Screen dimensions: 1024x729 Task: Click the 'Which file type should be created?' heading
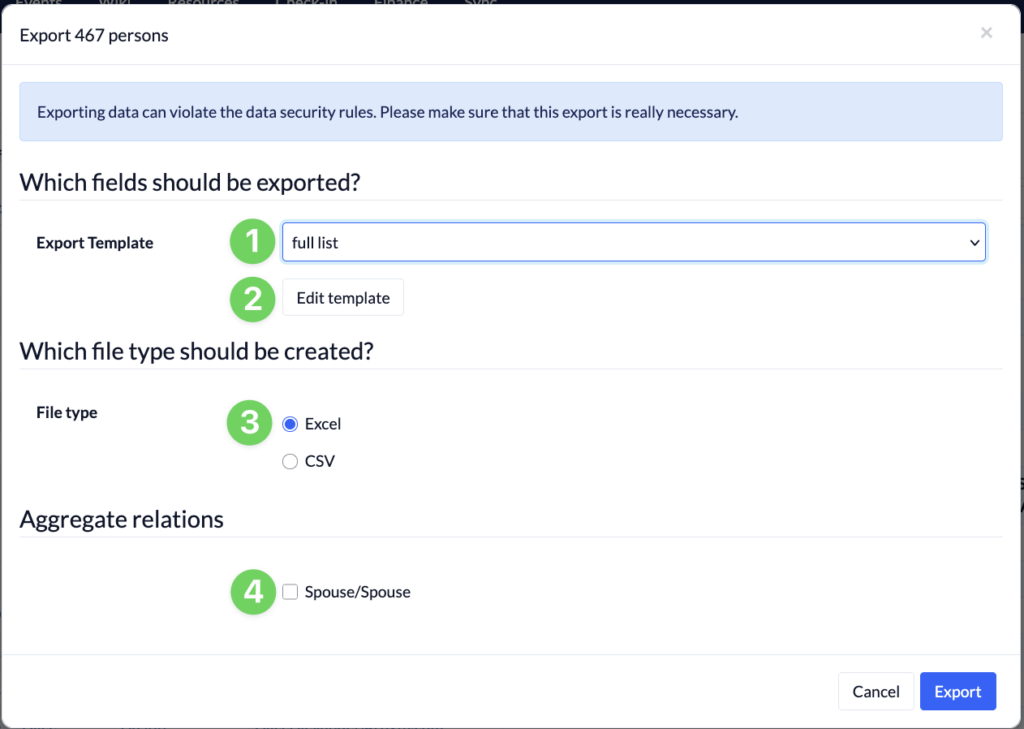point(197,351)
